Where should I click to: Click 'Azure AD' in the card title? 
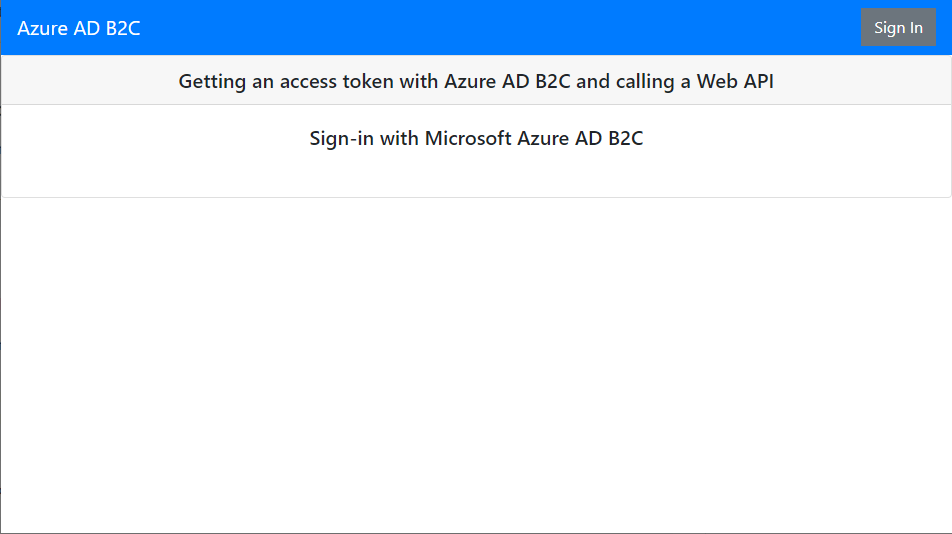coord(558,138)
